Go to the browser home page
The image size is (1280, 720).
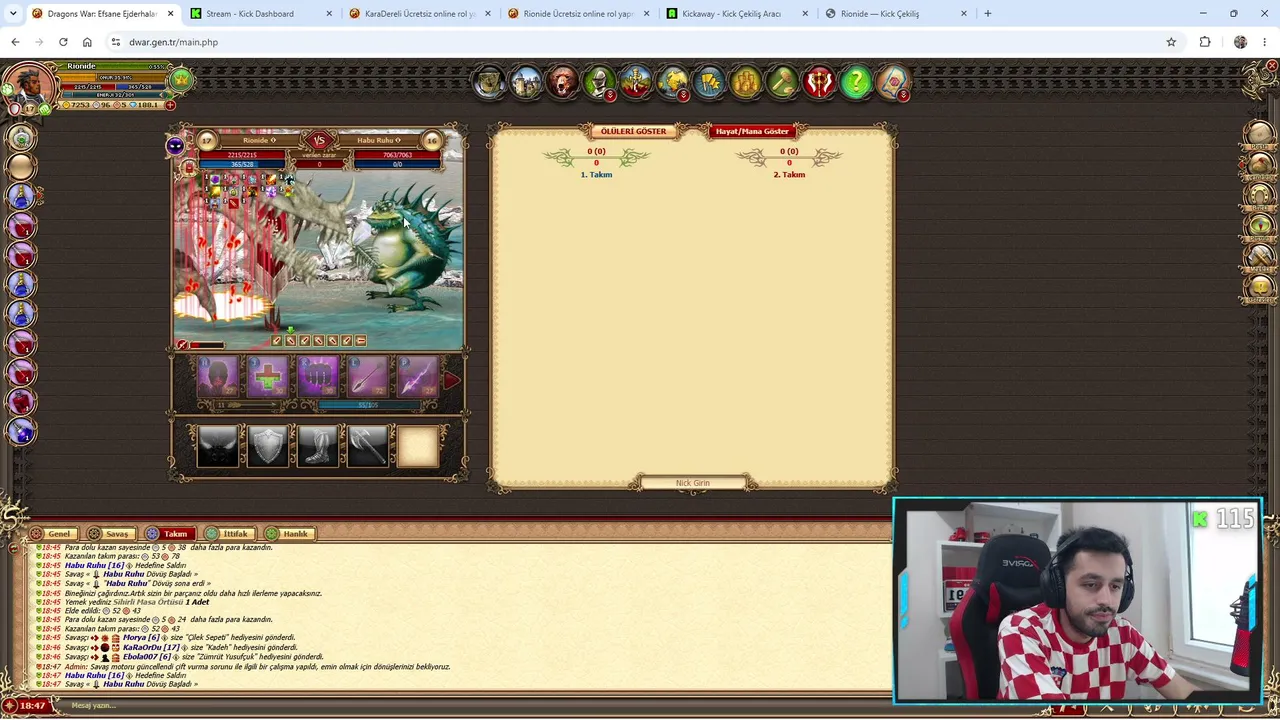point(87,42)
